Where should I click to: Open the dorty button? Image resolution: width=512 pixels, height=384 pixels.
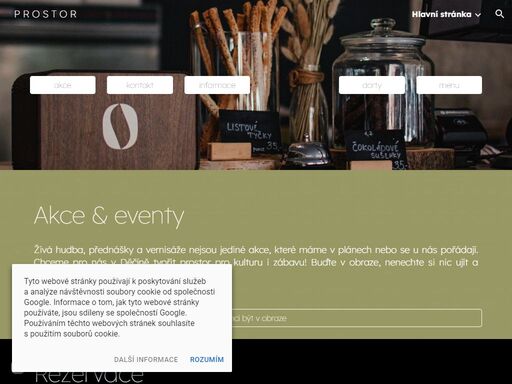[372, 85]
